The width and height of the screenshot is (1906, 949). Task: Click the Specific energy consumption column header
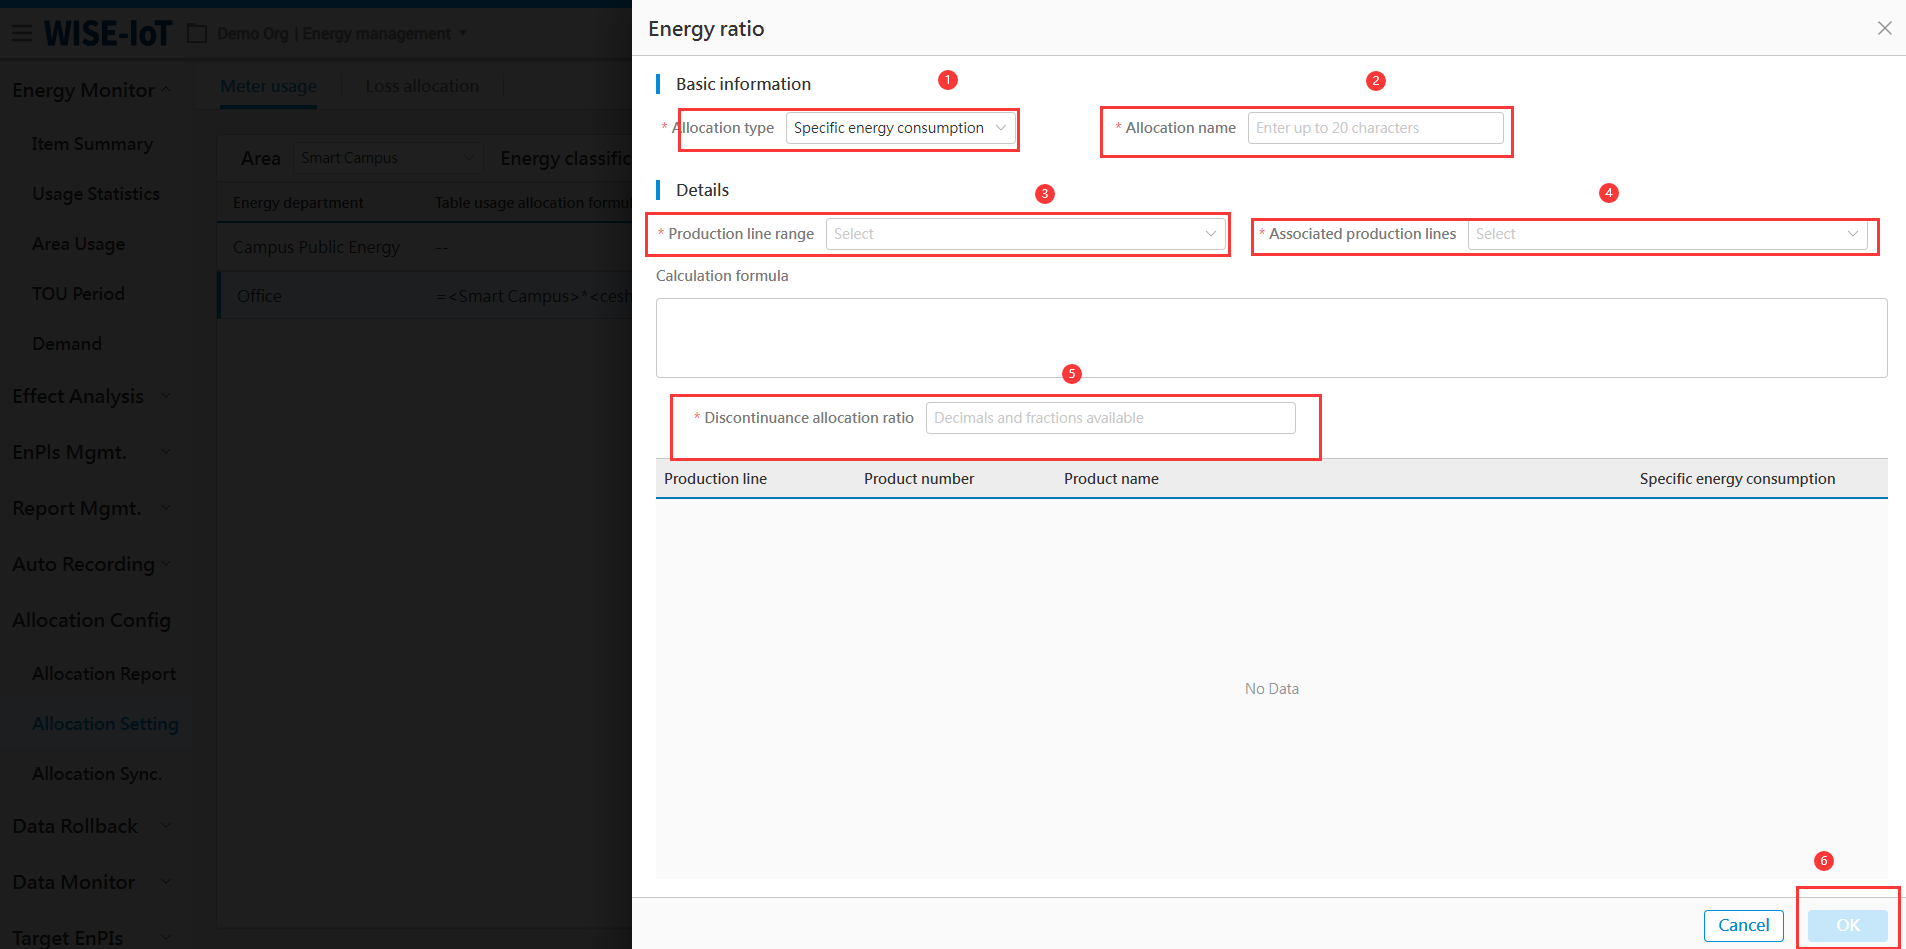(1737, 479)
